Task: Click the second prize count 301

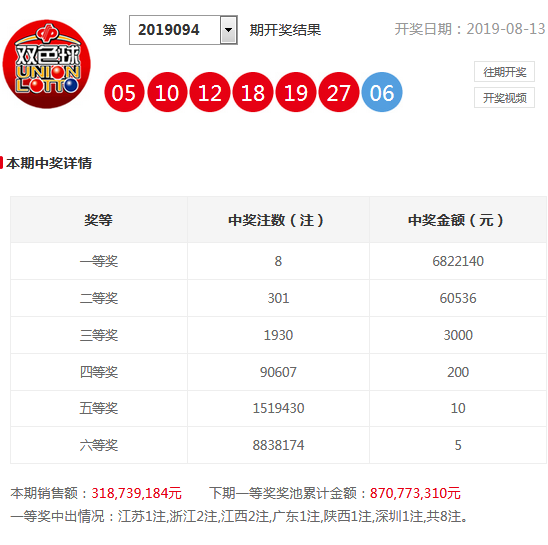Action: (x=278, y=299)
